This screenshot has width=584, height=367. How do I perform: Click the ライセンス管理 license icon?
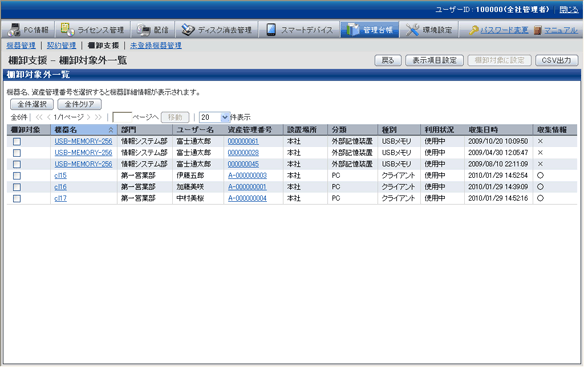67,29
